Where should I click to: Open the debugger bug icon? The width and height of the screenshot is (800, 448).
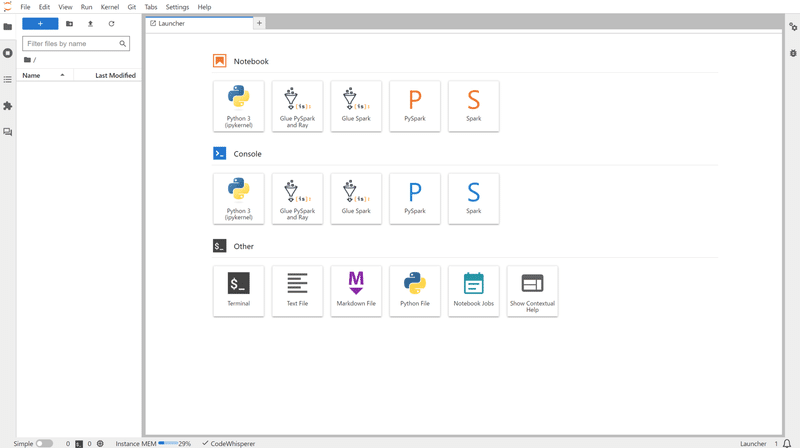pos(793,53)
